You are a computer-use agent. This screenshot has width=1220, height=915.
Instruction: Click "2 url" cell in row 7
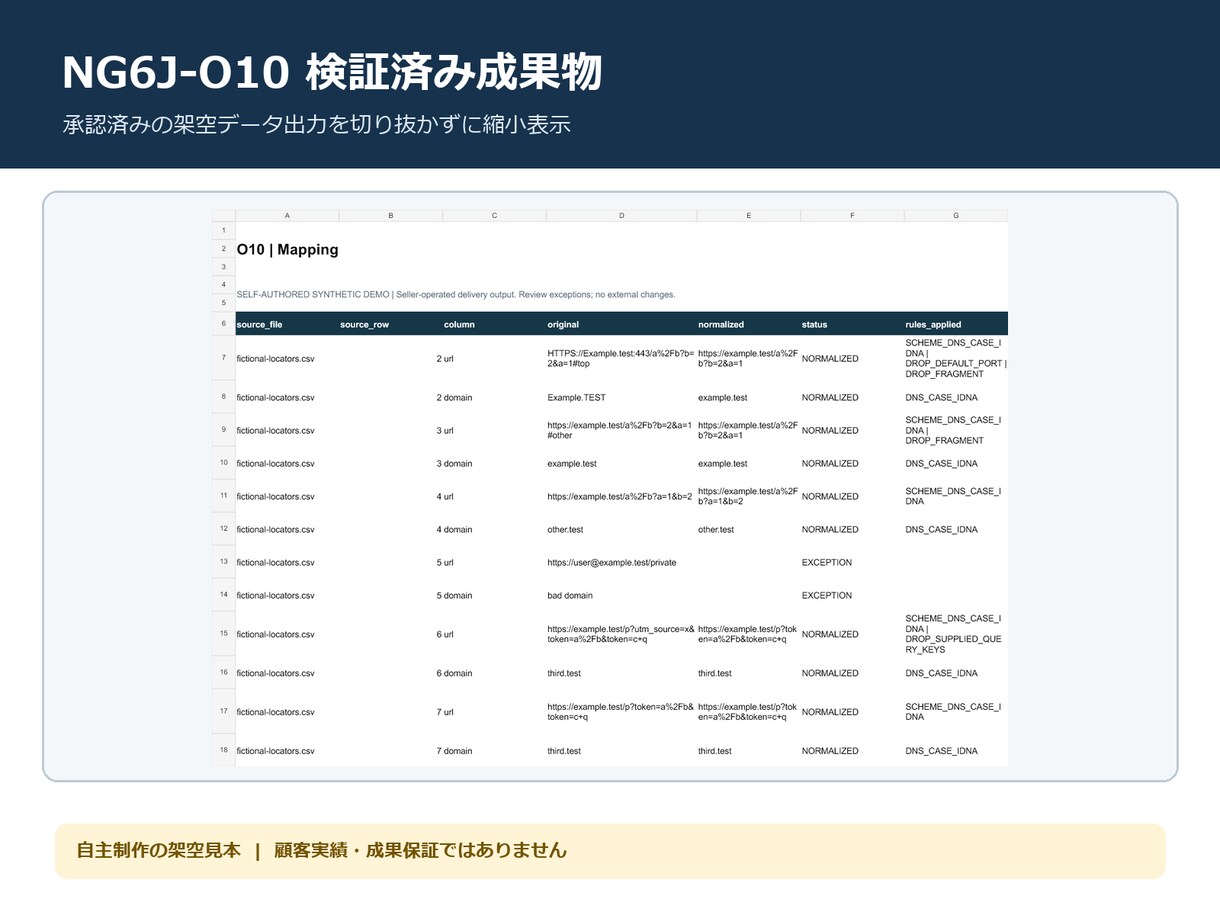click(x=445, y=358)
